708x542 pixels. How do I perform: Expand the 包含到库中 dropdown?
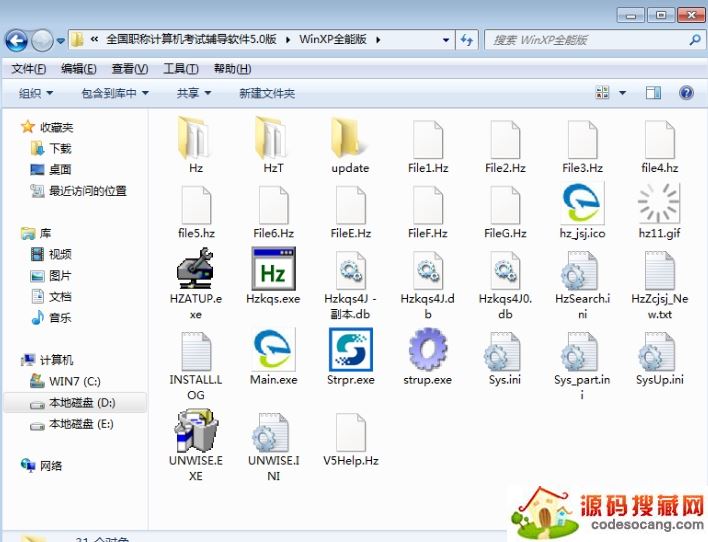(x=114, y=93)
